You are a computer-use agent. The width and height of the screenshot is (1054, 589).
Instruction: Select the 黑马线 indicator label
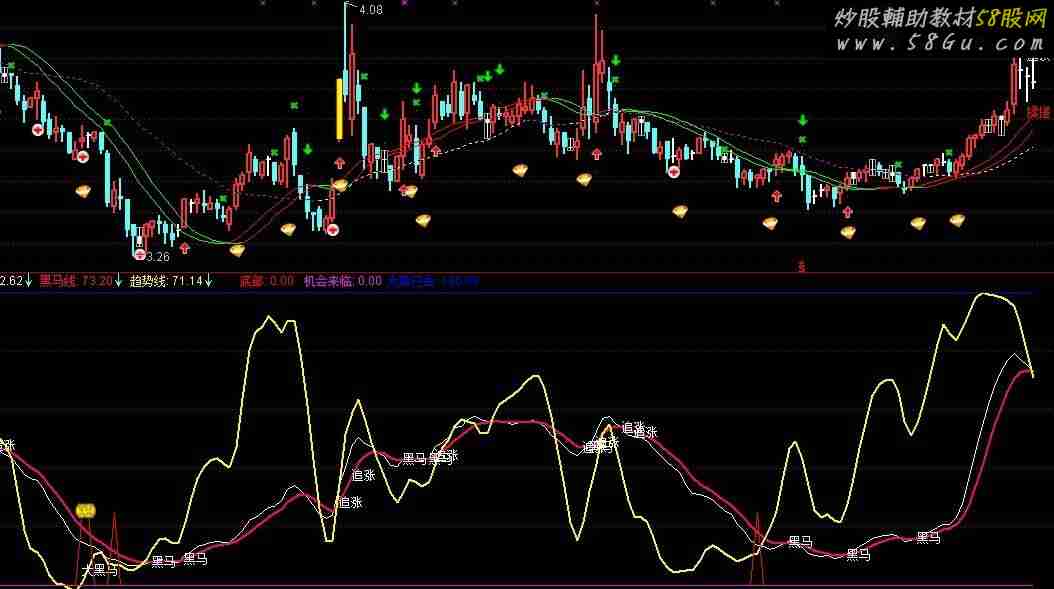pyautogui.click(x=57, y=282)
